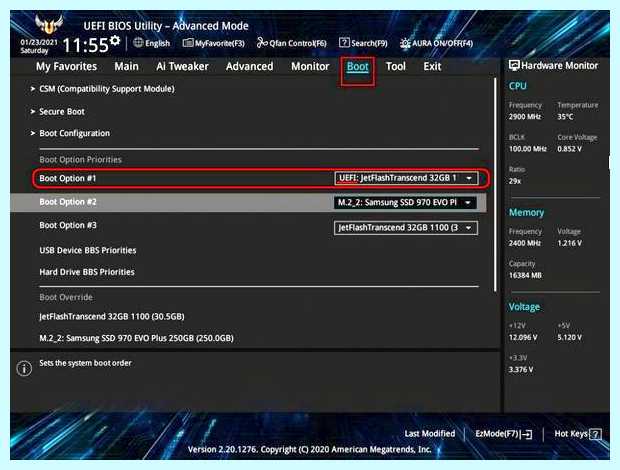The image size is (620, 470).
Task: Switch to the Main tab
Action: pyautogui.click(x=127, y=66)
